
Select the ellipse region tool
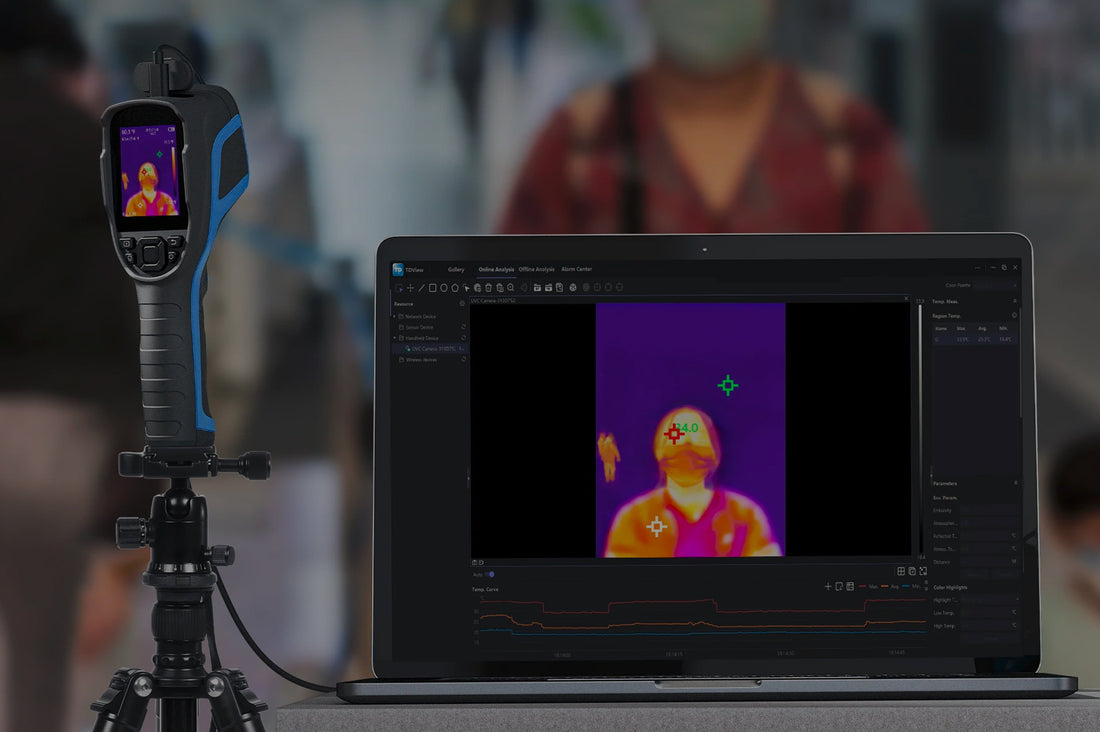pyautogui.click(x=443, y=288)
